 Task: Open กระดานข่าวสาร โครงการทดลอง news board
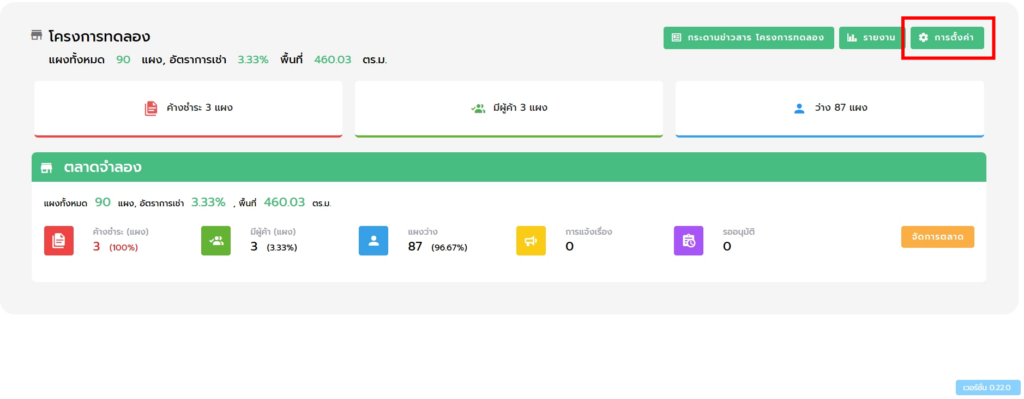tap(749, 38)
